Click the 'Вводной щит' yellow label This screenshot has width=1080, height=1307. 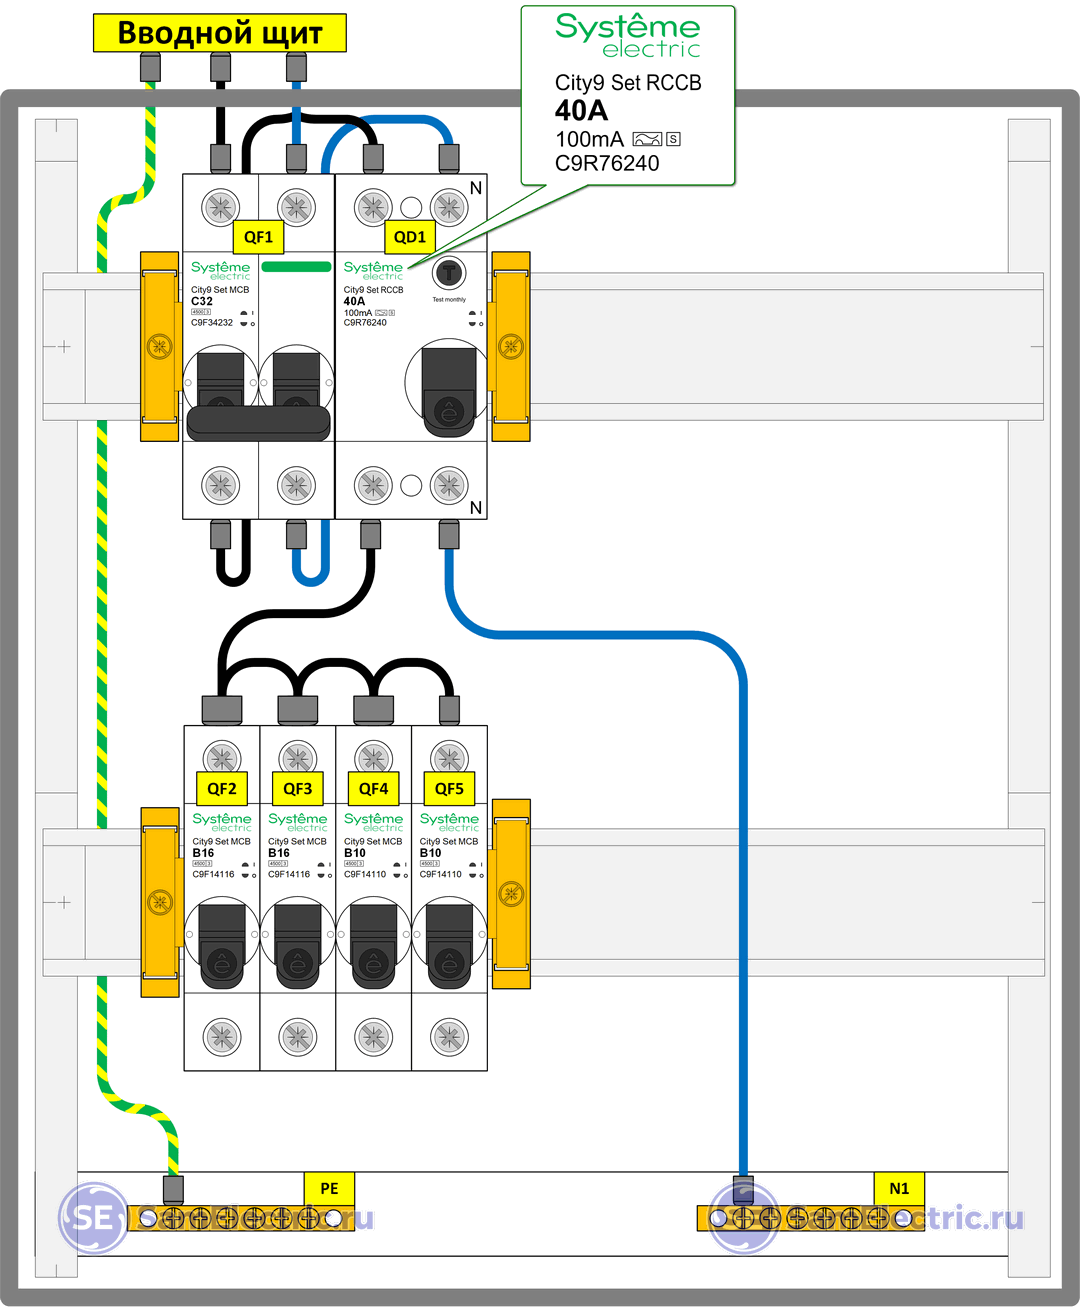coord(220,33)
